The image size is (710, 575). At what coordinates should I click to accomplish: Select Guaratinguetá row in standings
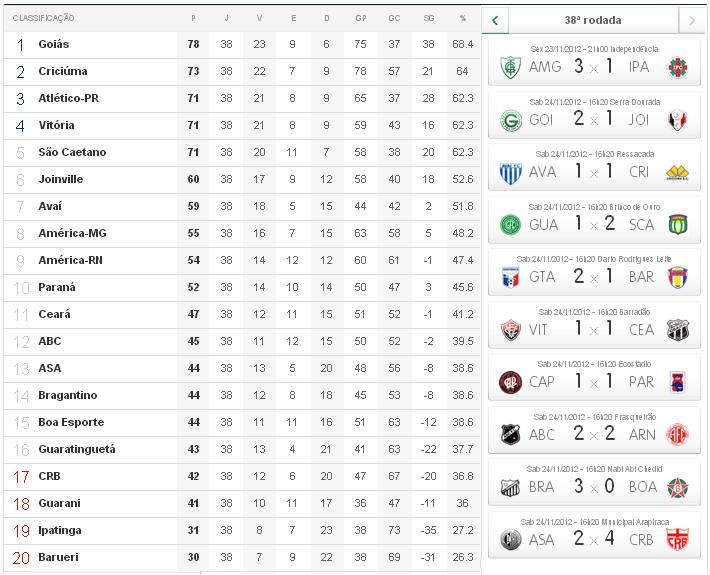click(76, 450)
